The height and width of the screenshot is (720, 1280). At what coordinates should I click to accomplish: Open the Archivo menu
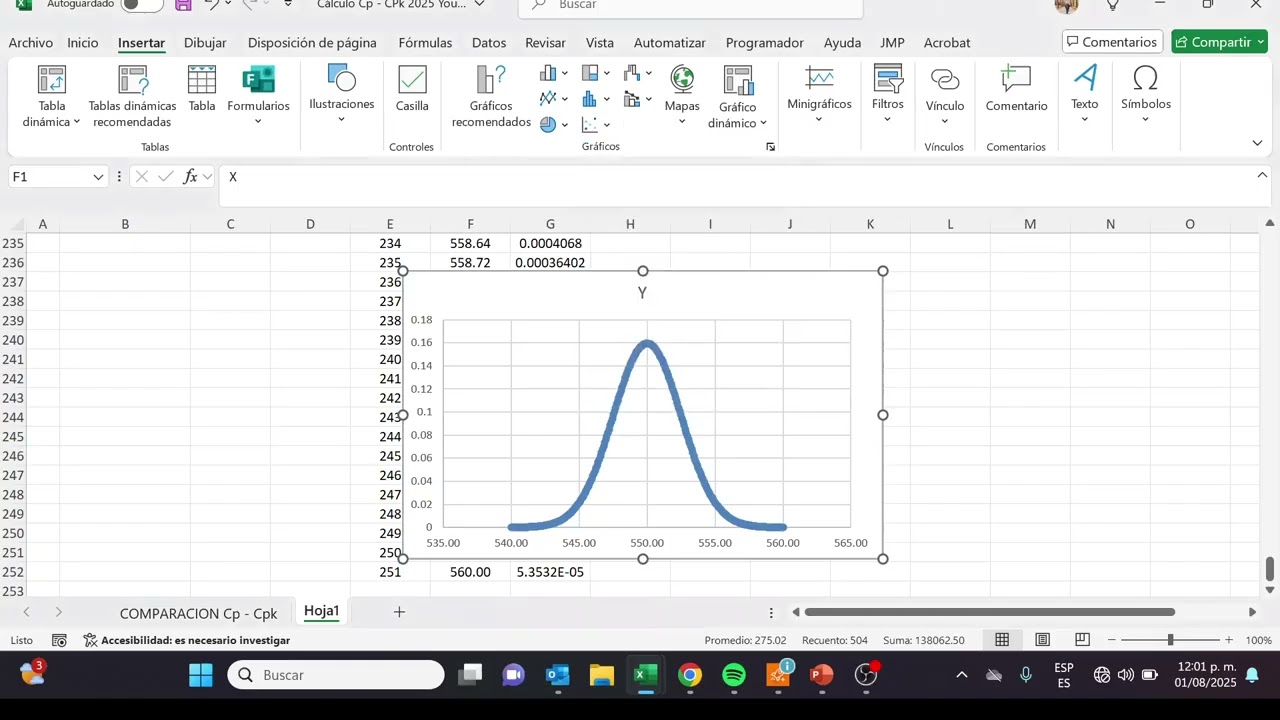click(31, 43)
